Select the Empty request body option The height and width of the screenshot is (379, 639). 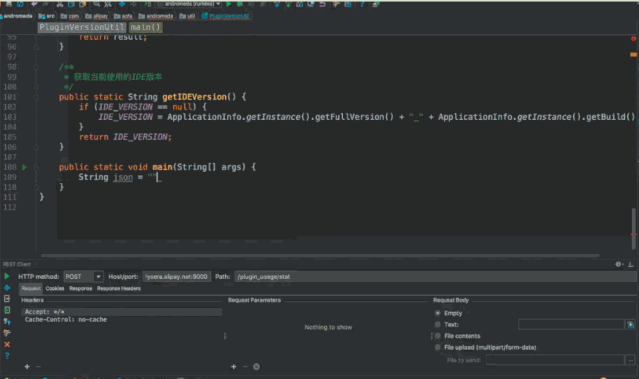click(x=438, y=313)
